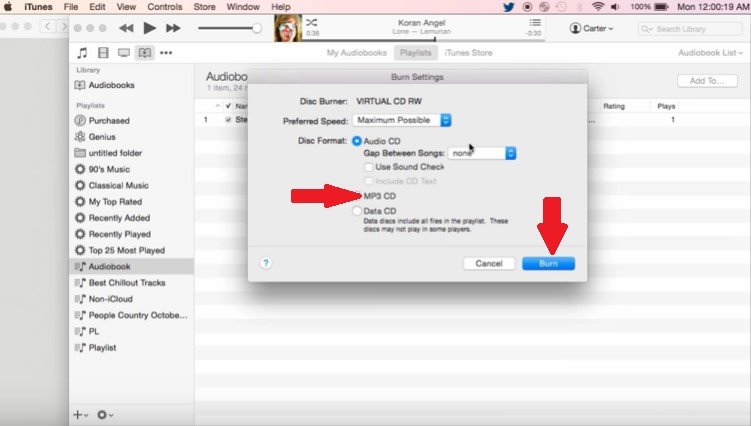Select the Playlists tab
The image size is (751, 426).
coord(416,53)
